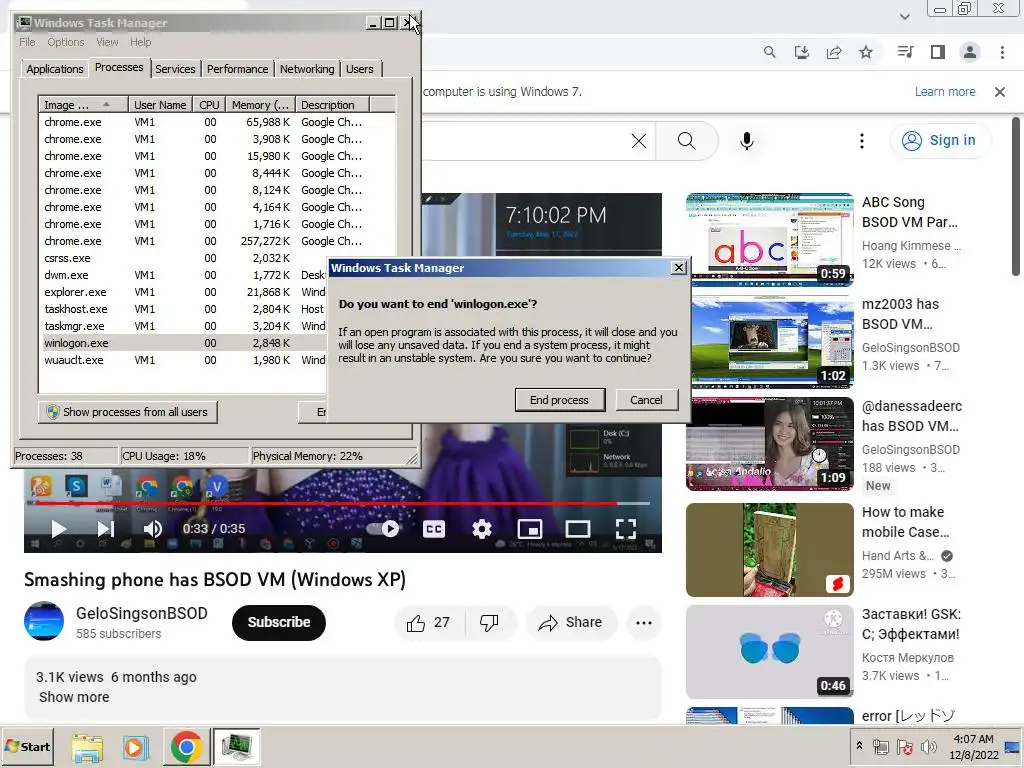Open GeloSingsonBSOD channel avatar

[x=44, y=621]
